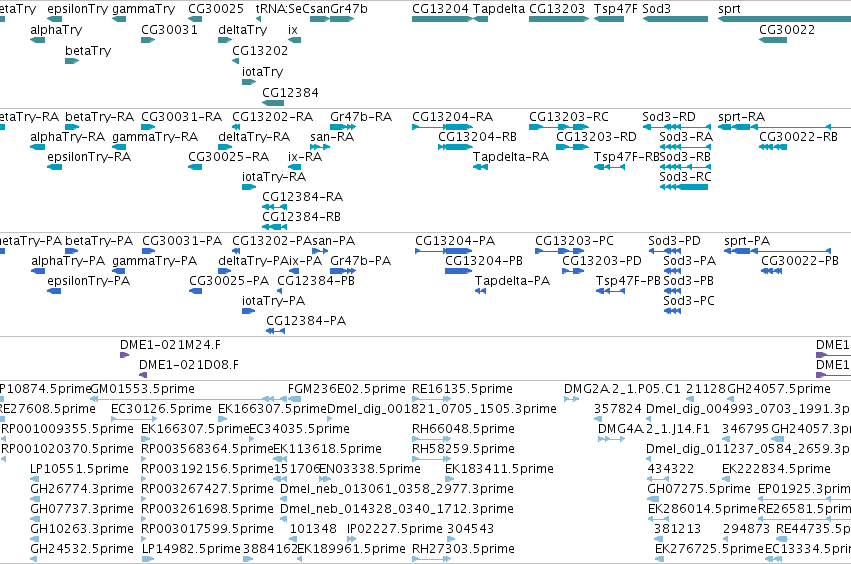Open the CG13203-RD transcript label
This screenshot has width=851, height=564.
596,137
